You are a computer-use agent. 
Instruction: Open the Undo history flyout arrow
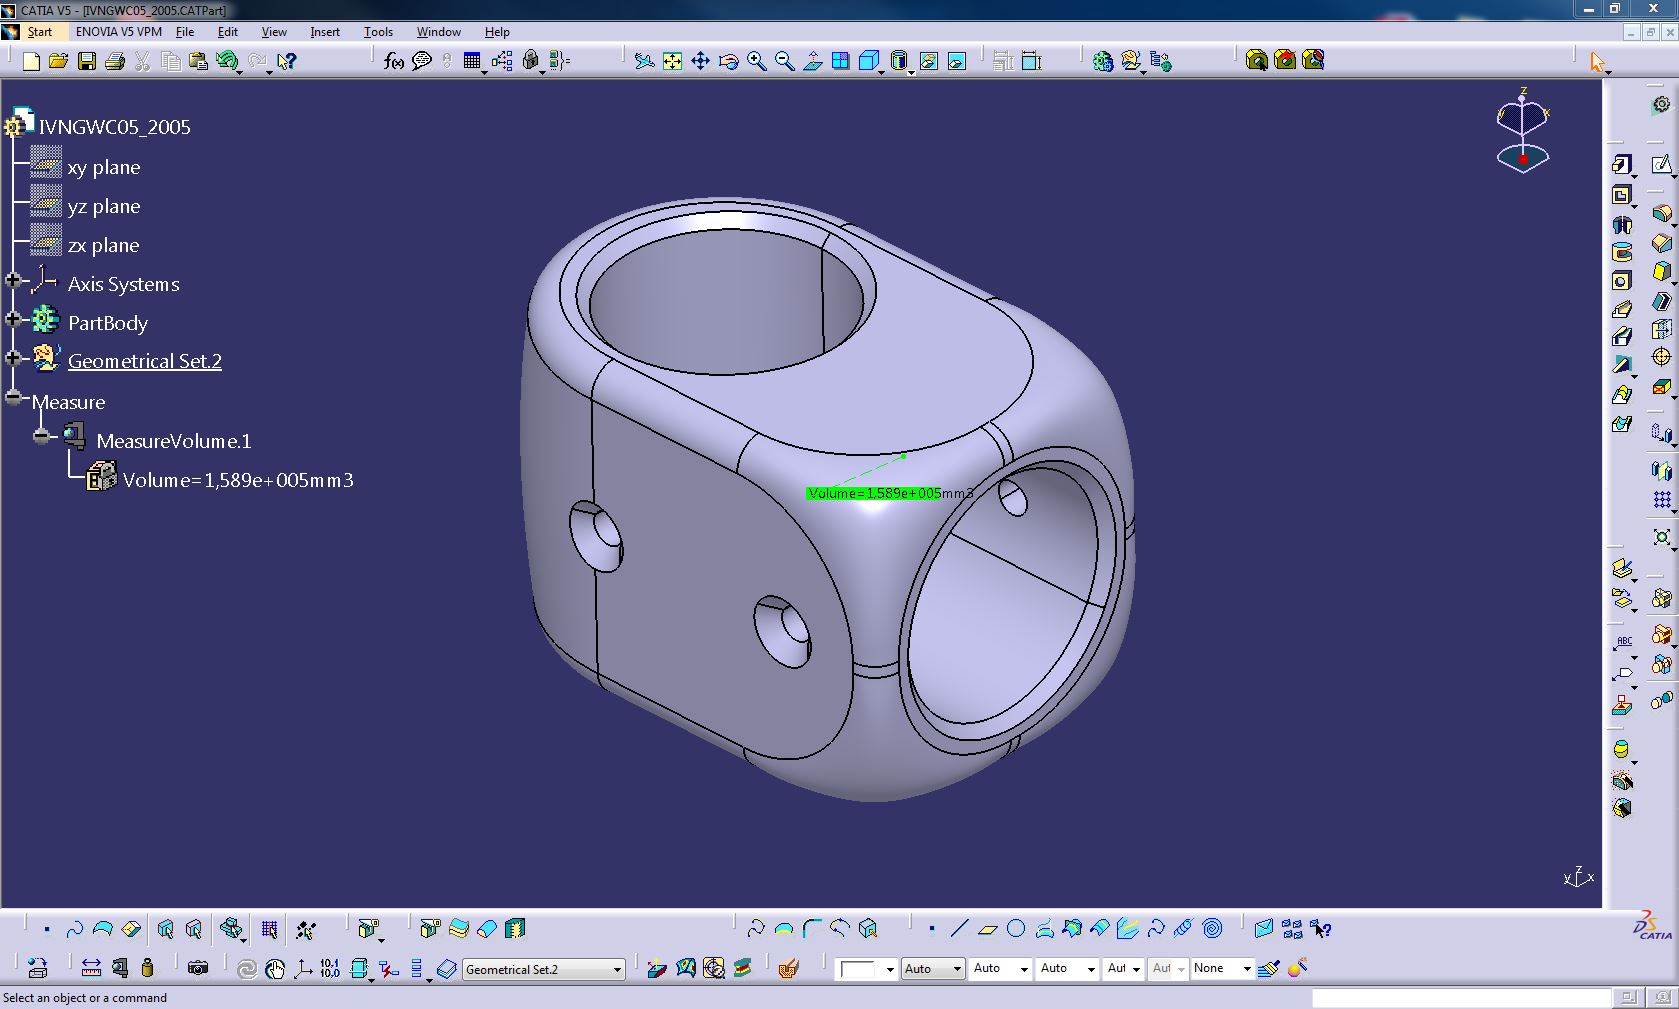[240, 72]
